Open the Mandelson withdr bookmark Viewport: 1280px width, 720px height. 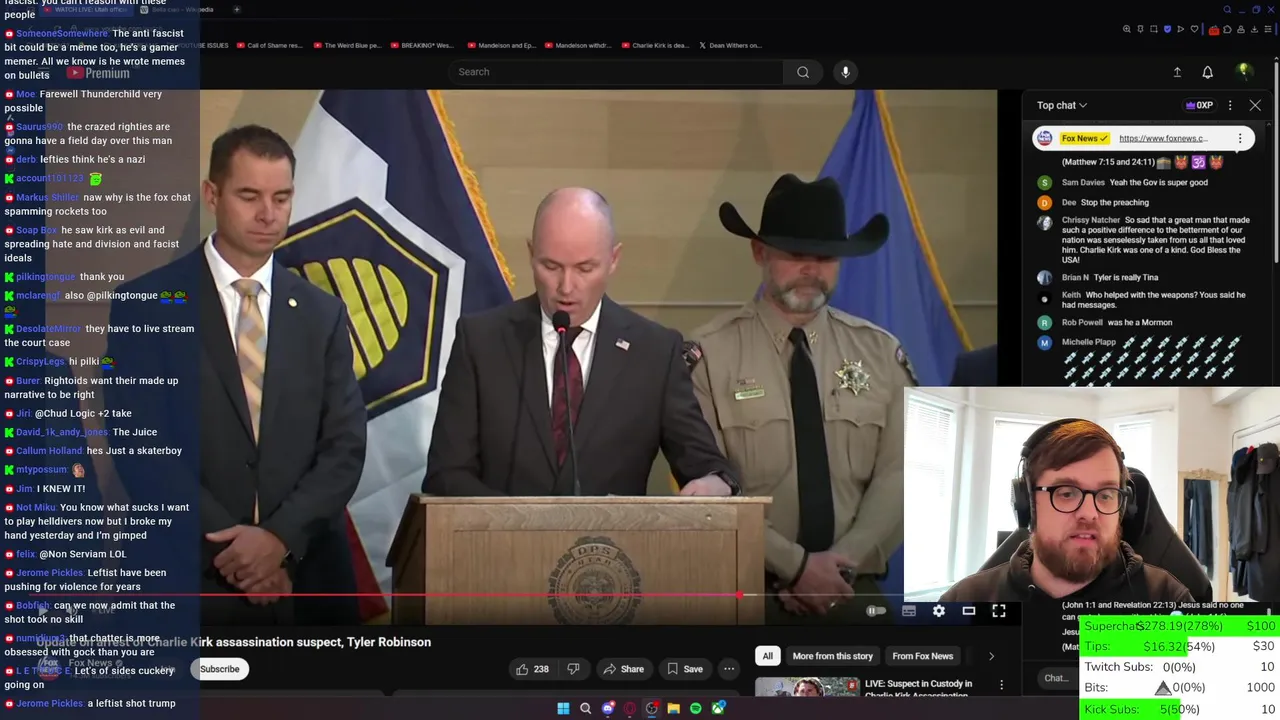578,45
